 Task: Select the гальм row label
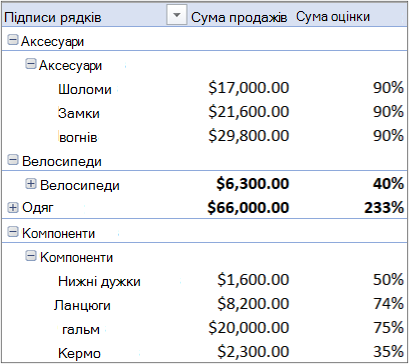tap(81, 330)
